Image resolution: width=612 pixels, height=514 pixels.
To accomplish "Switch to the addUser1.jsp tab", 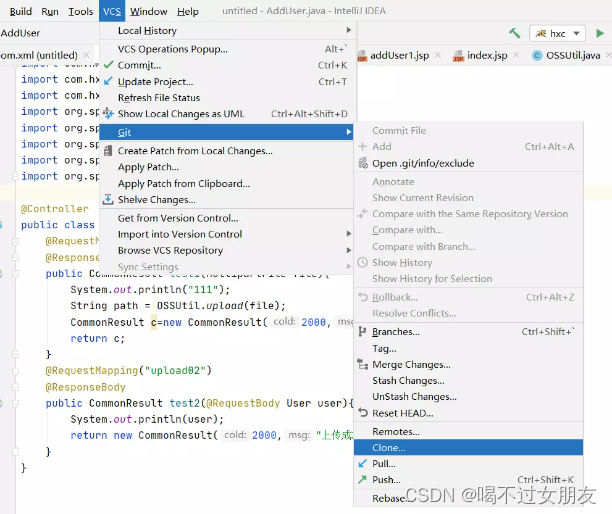I will point(399,55).
